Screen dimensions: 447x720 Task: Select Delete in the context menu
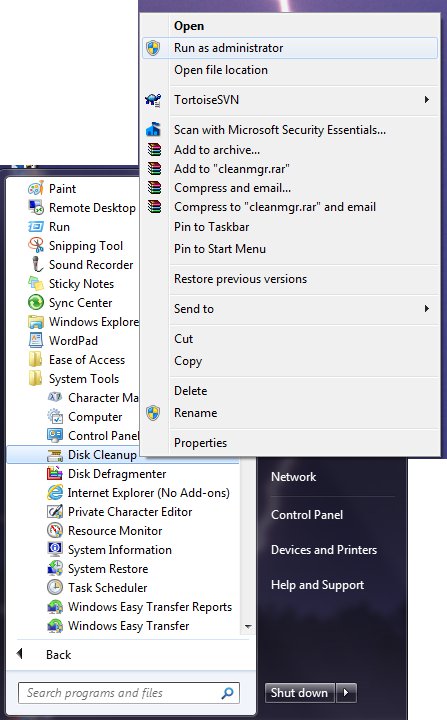(289, 391)
